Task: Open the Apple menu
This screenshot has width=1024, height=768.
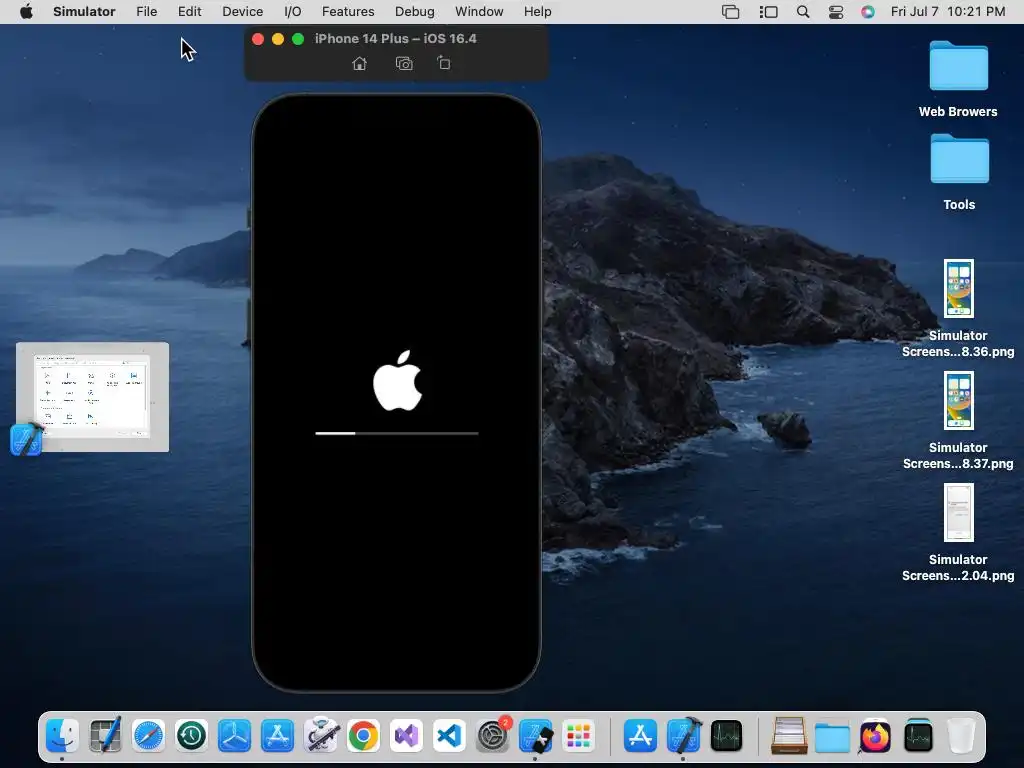Action: [26, 11]
